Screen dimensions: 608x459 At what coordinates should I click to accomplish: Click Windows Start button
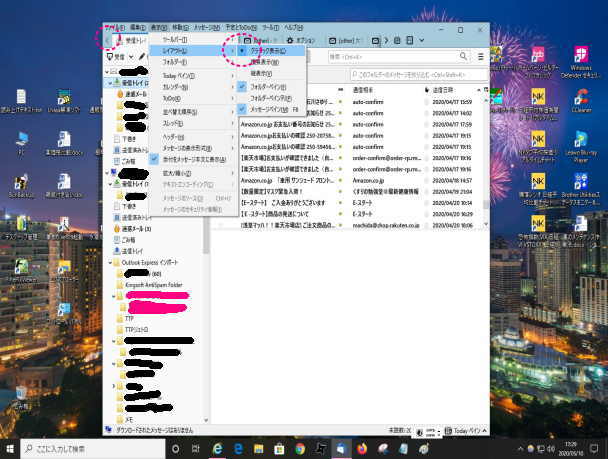pyautogui.click(x=10, y=449)
